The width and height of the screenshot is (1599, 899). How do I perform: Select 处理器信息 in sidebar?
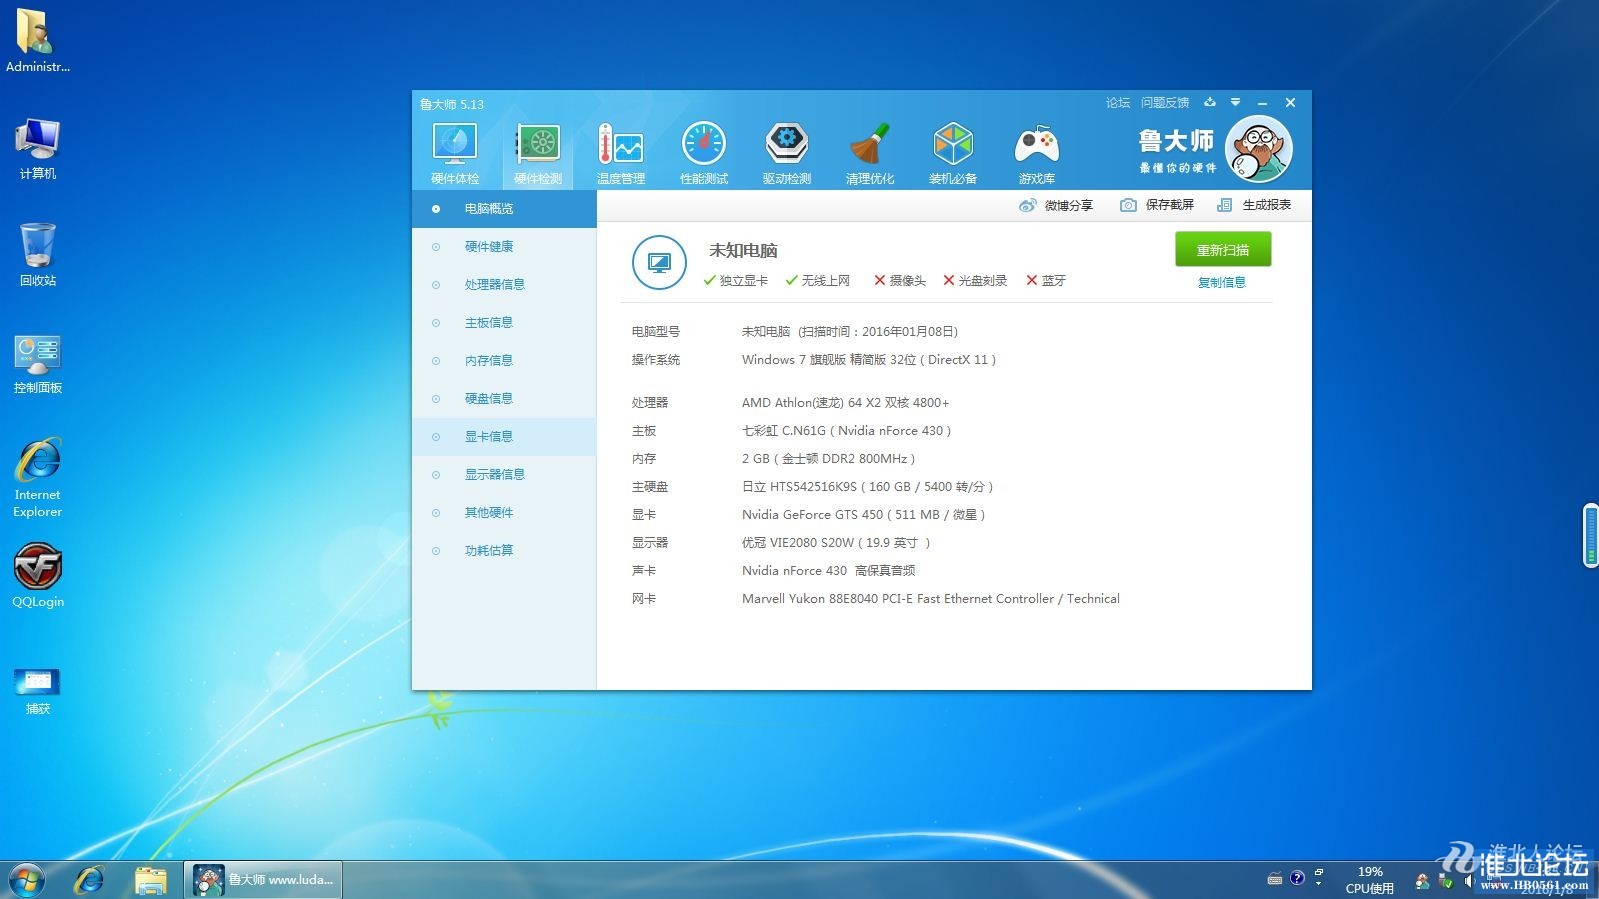[x=504, y=285]
